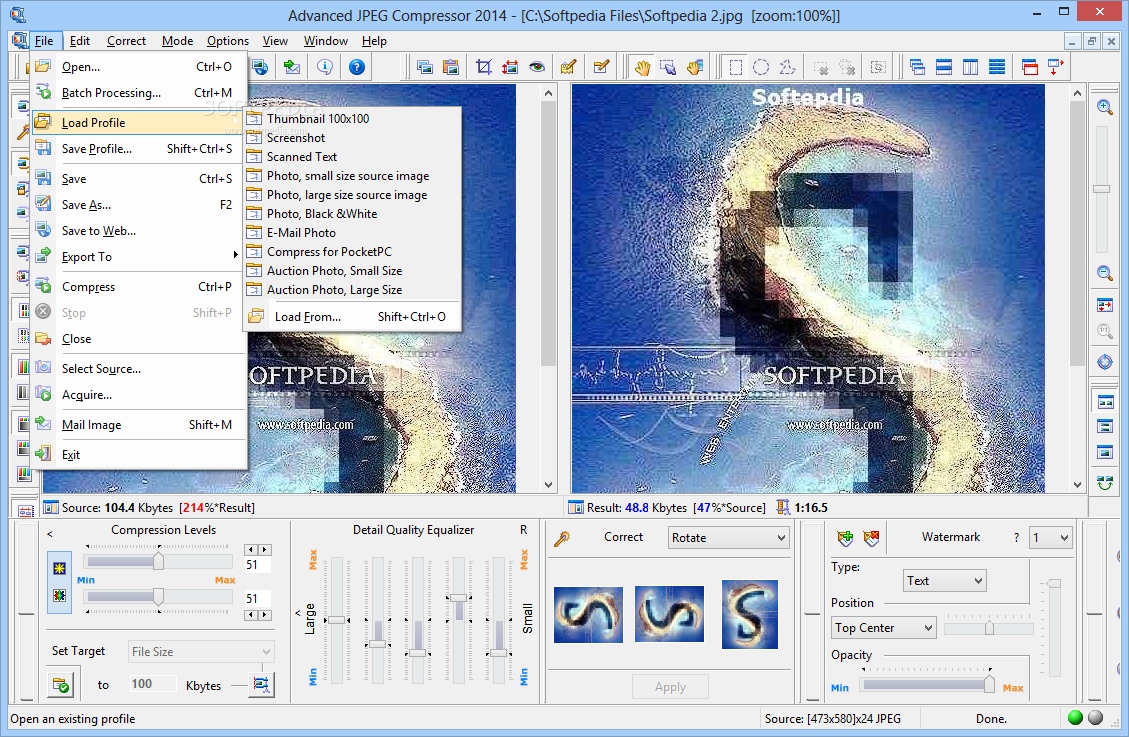1129x737 pixels.
Task: Click the target settings folder check icon
Action: tap(61, 684)
